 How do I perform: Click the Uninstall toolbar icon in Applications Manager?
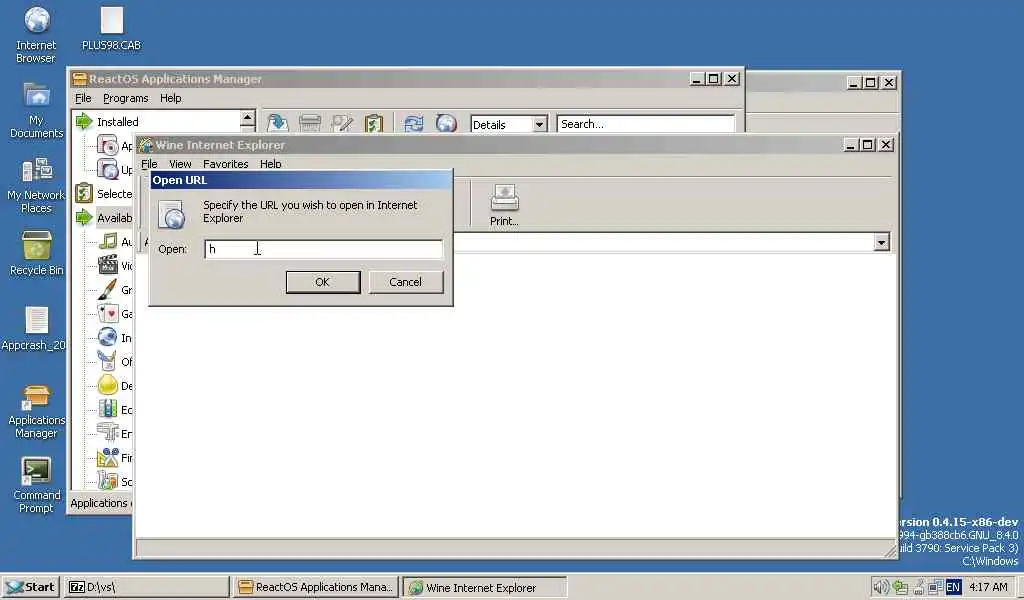click(x=310, y=123)
